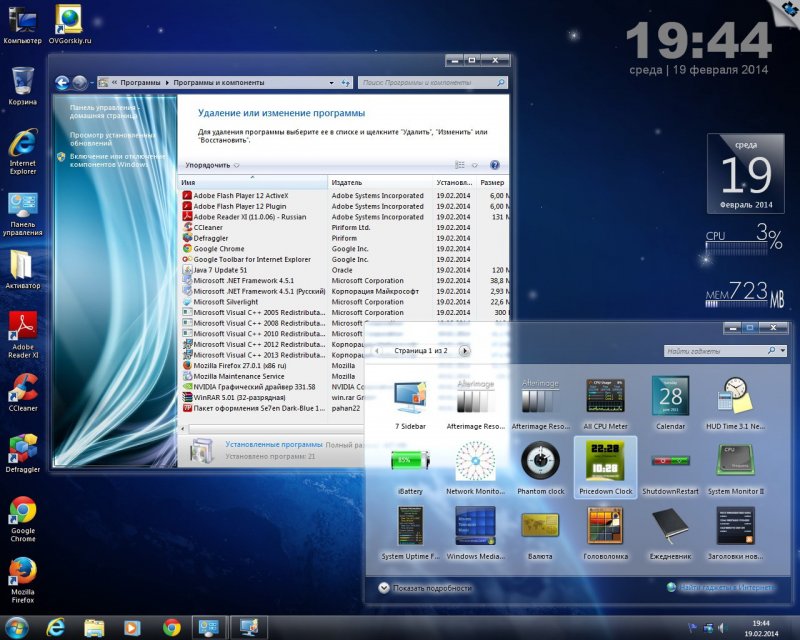Go to next gadgets page arrow

(464, 351)
